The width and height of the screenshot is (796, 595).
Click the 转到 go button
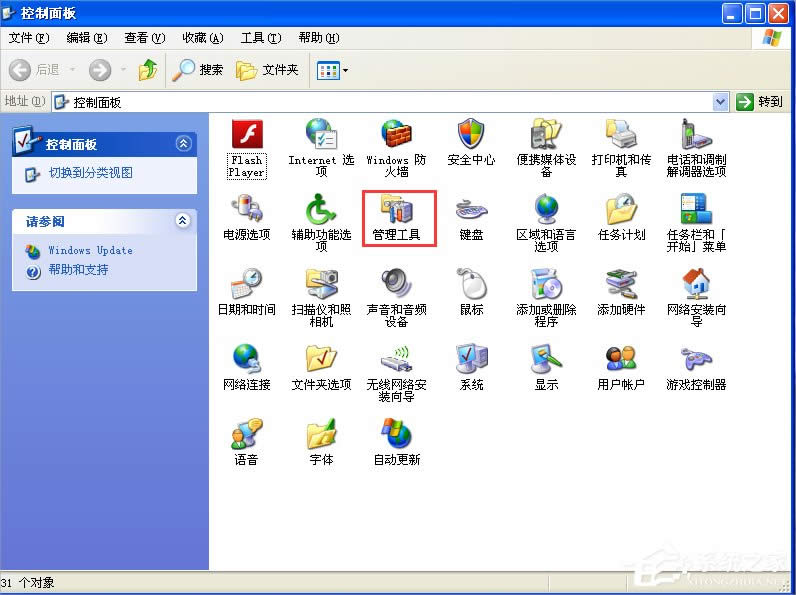click(x=760, y=102)
